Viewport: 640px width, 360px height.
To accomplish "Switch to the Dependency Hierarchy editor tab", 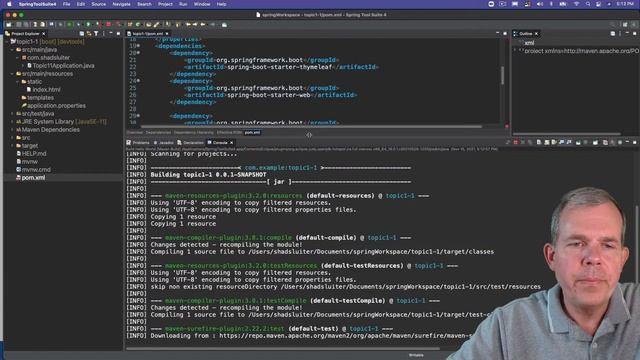I will [194, 133].
